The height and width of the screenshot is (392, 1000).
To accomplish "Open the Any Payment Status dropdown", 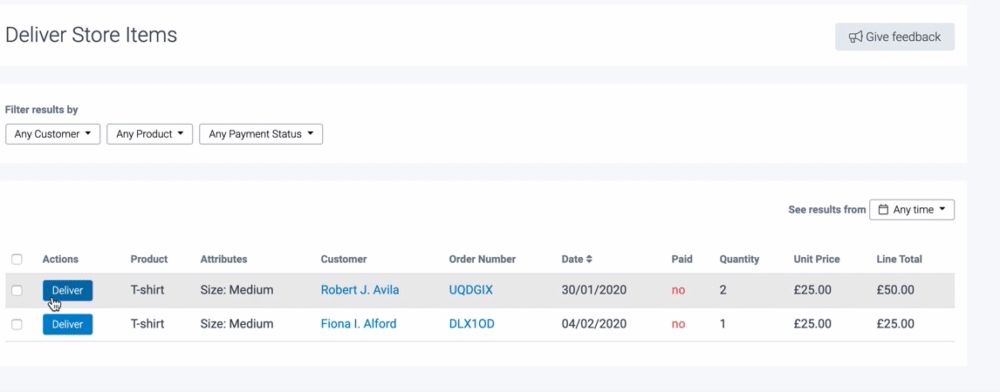I will (261, 134).
